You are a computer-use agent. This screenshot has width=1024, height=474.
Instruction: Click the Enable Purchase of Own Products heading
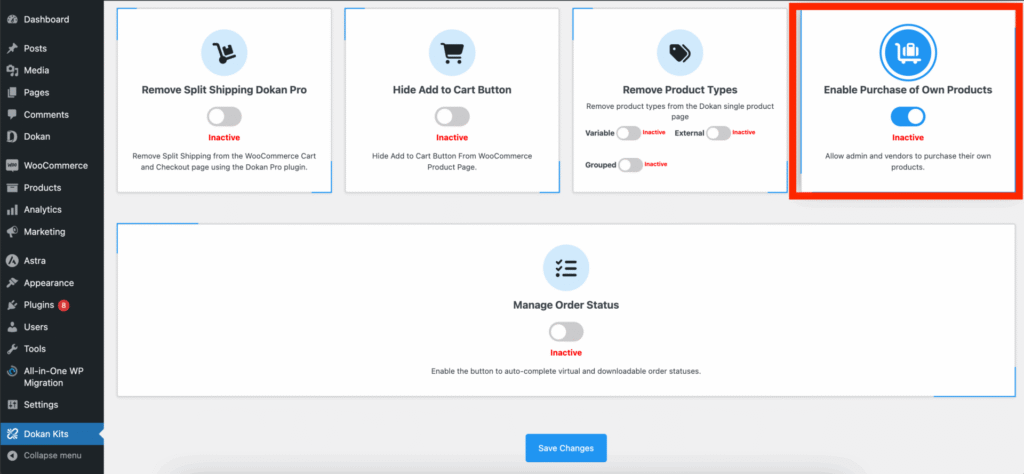908,90
